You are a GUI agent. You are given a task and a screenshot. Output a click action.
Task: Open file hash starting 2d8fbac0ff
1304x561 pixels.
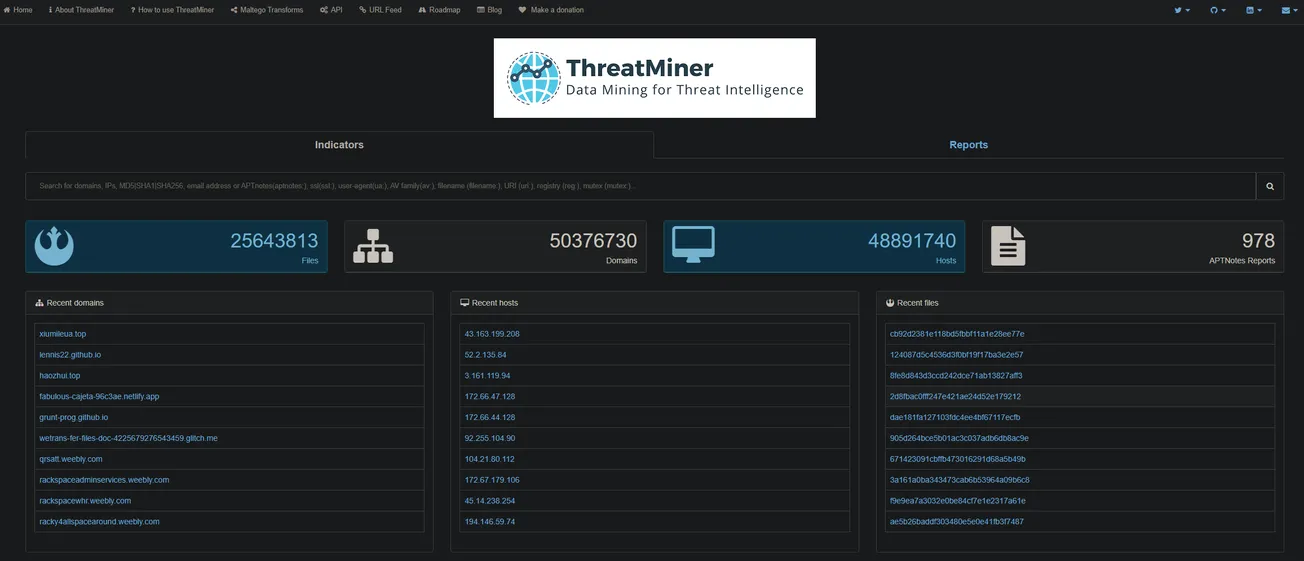coord(955,397)
